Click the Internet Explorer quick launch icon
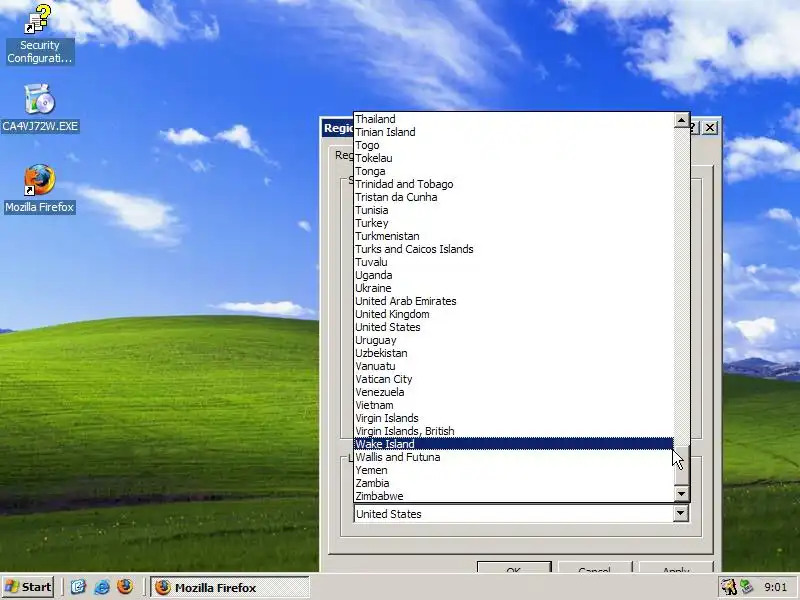Image resolution: width=800 pixels, height=600 pixels. (102, 587)
